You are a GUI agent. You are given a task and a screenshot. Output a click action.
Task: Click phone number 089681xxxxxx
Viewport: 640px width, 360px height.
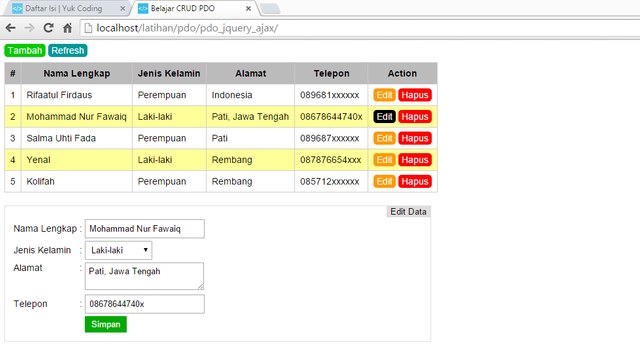(x=330, y=95)
